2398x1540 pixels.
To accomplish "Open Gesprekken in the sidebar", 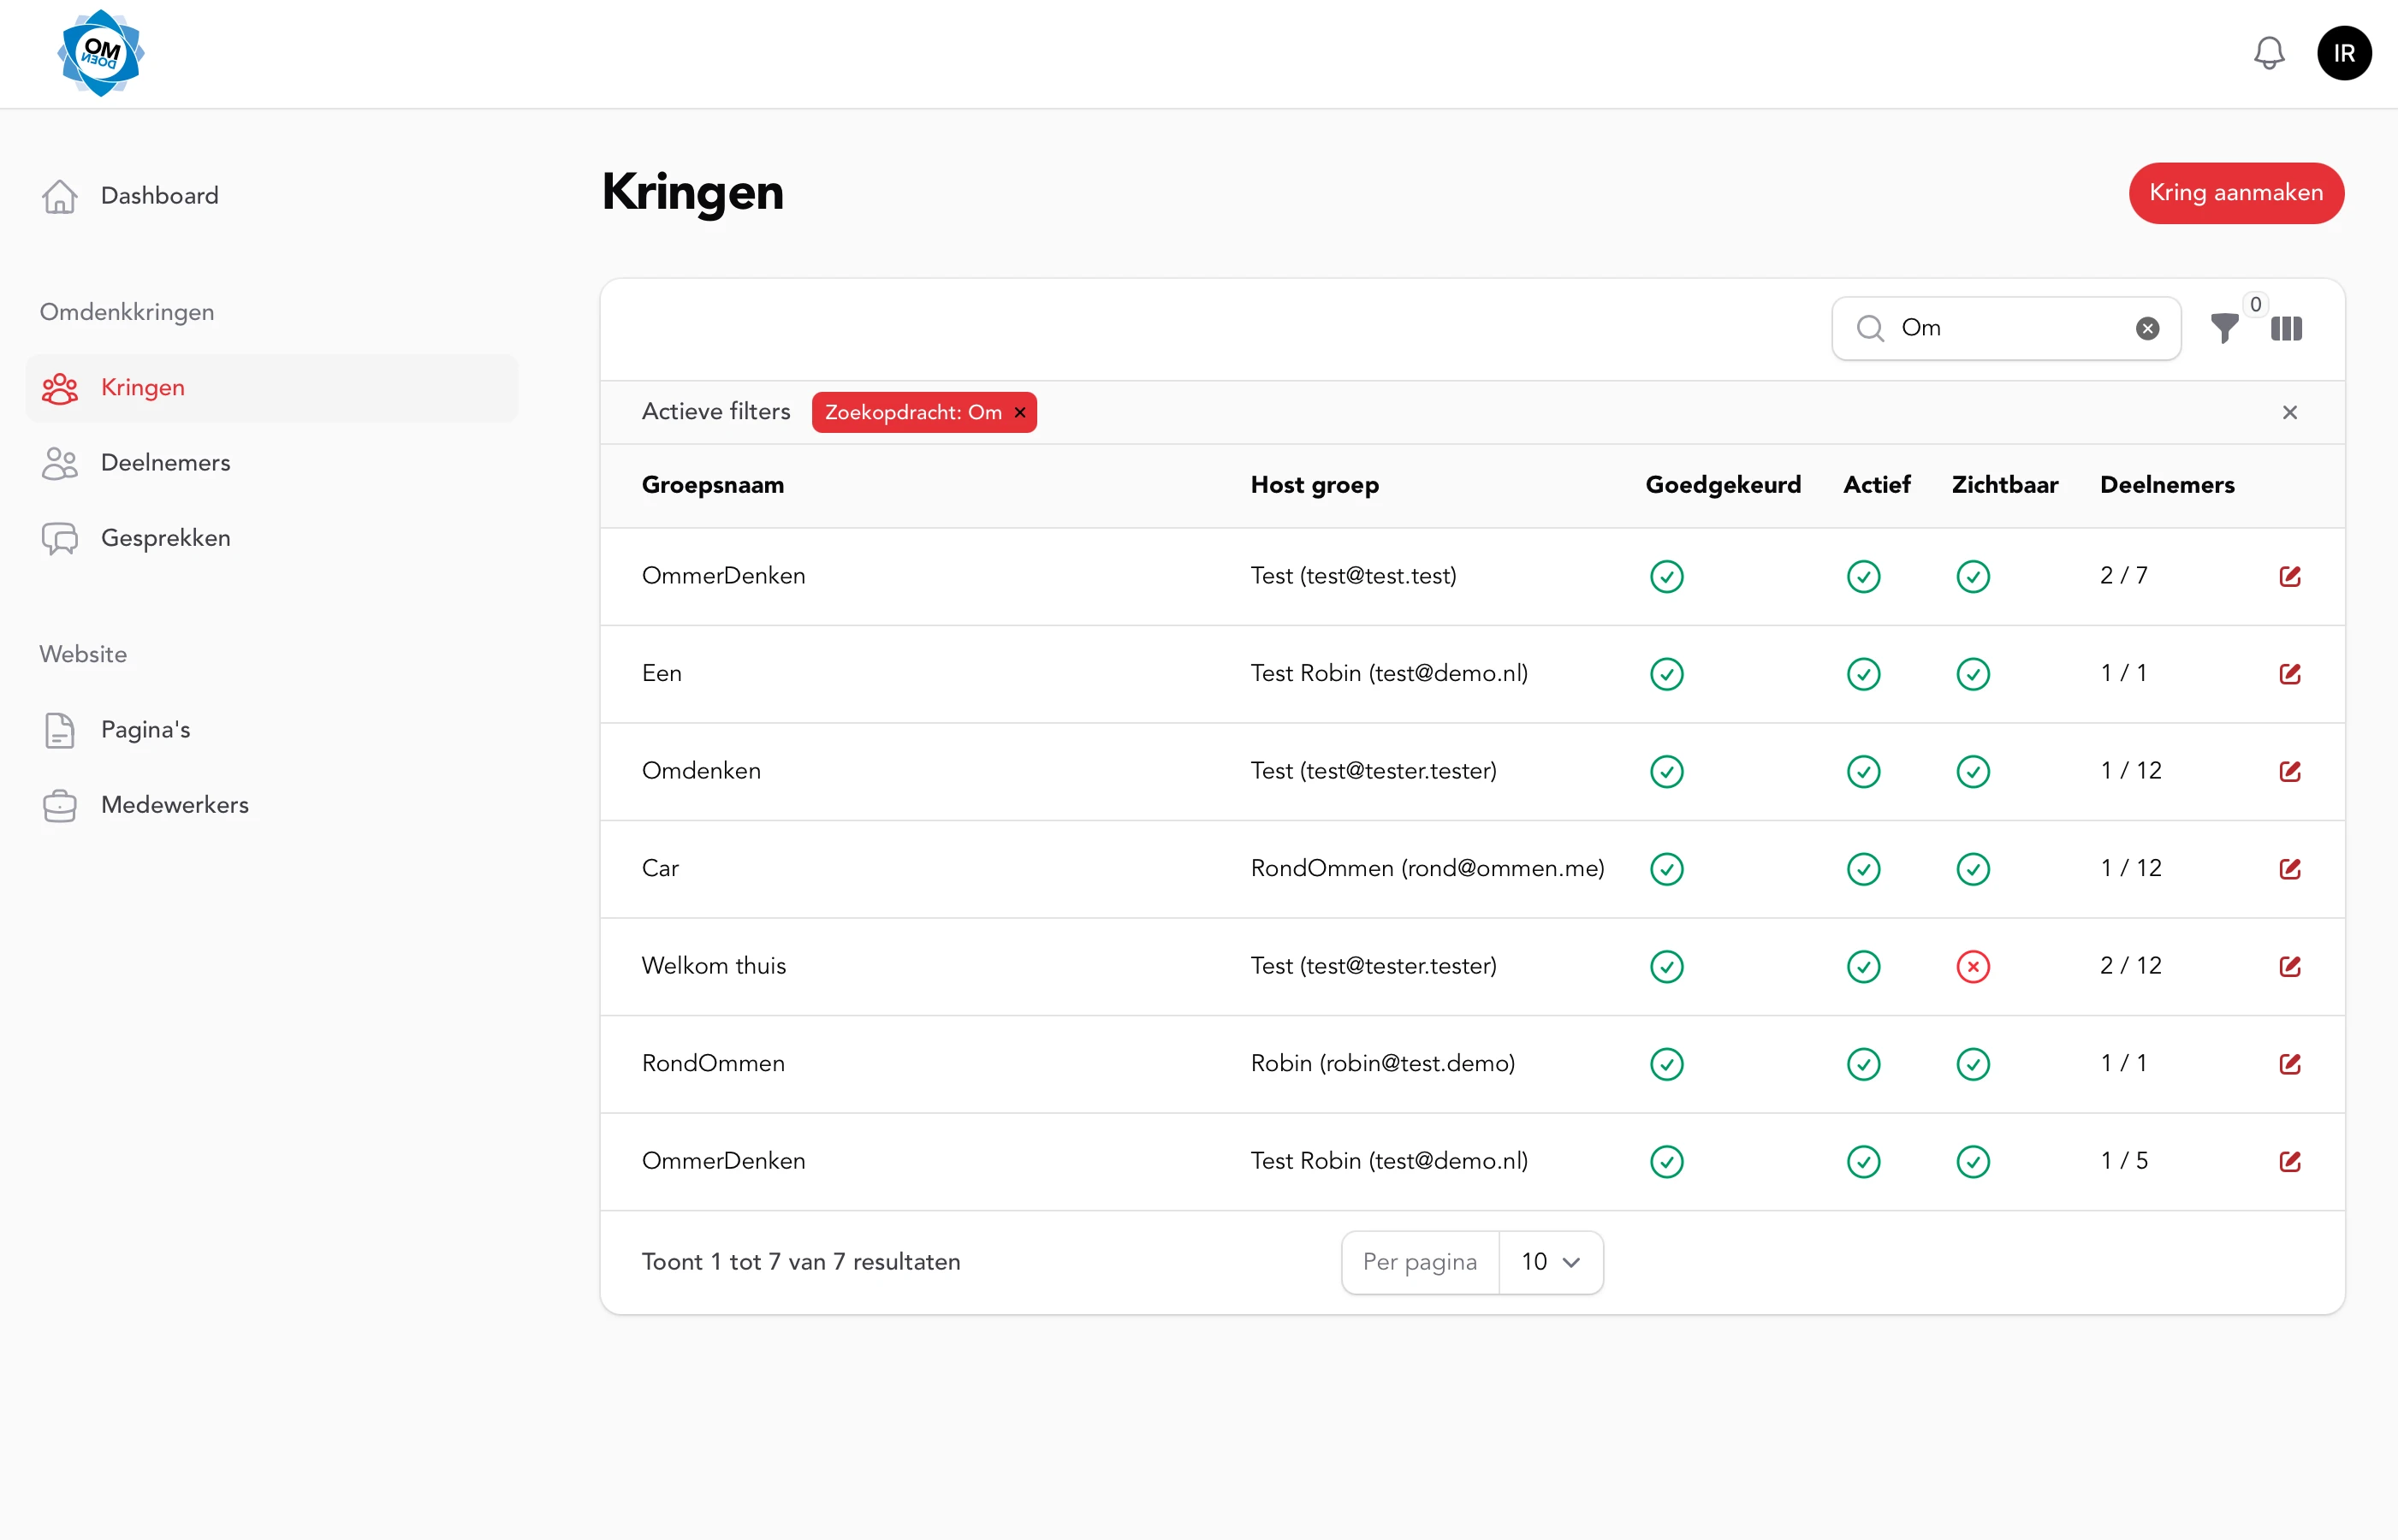I will 165,538.
